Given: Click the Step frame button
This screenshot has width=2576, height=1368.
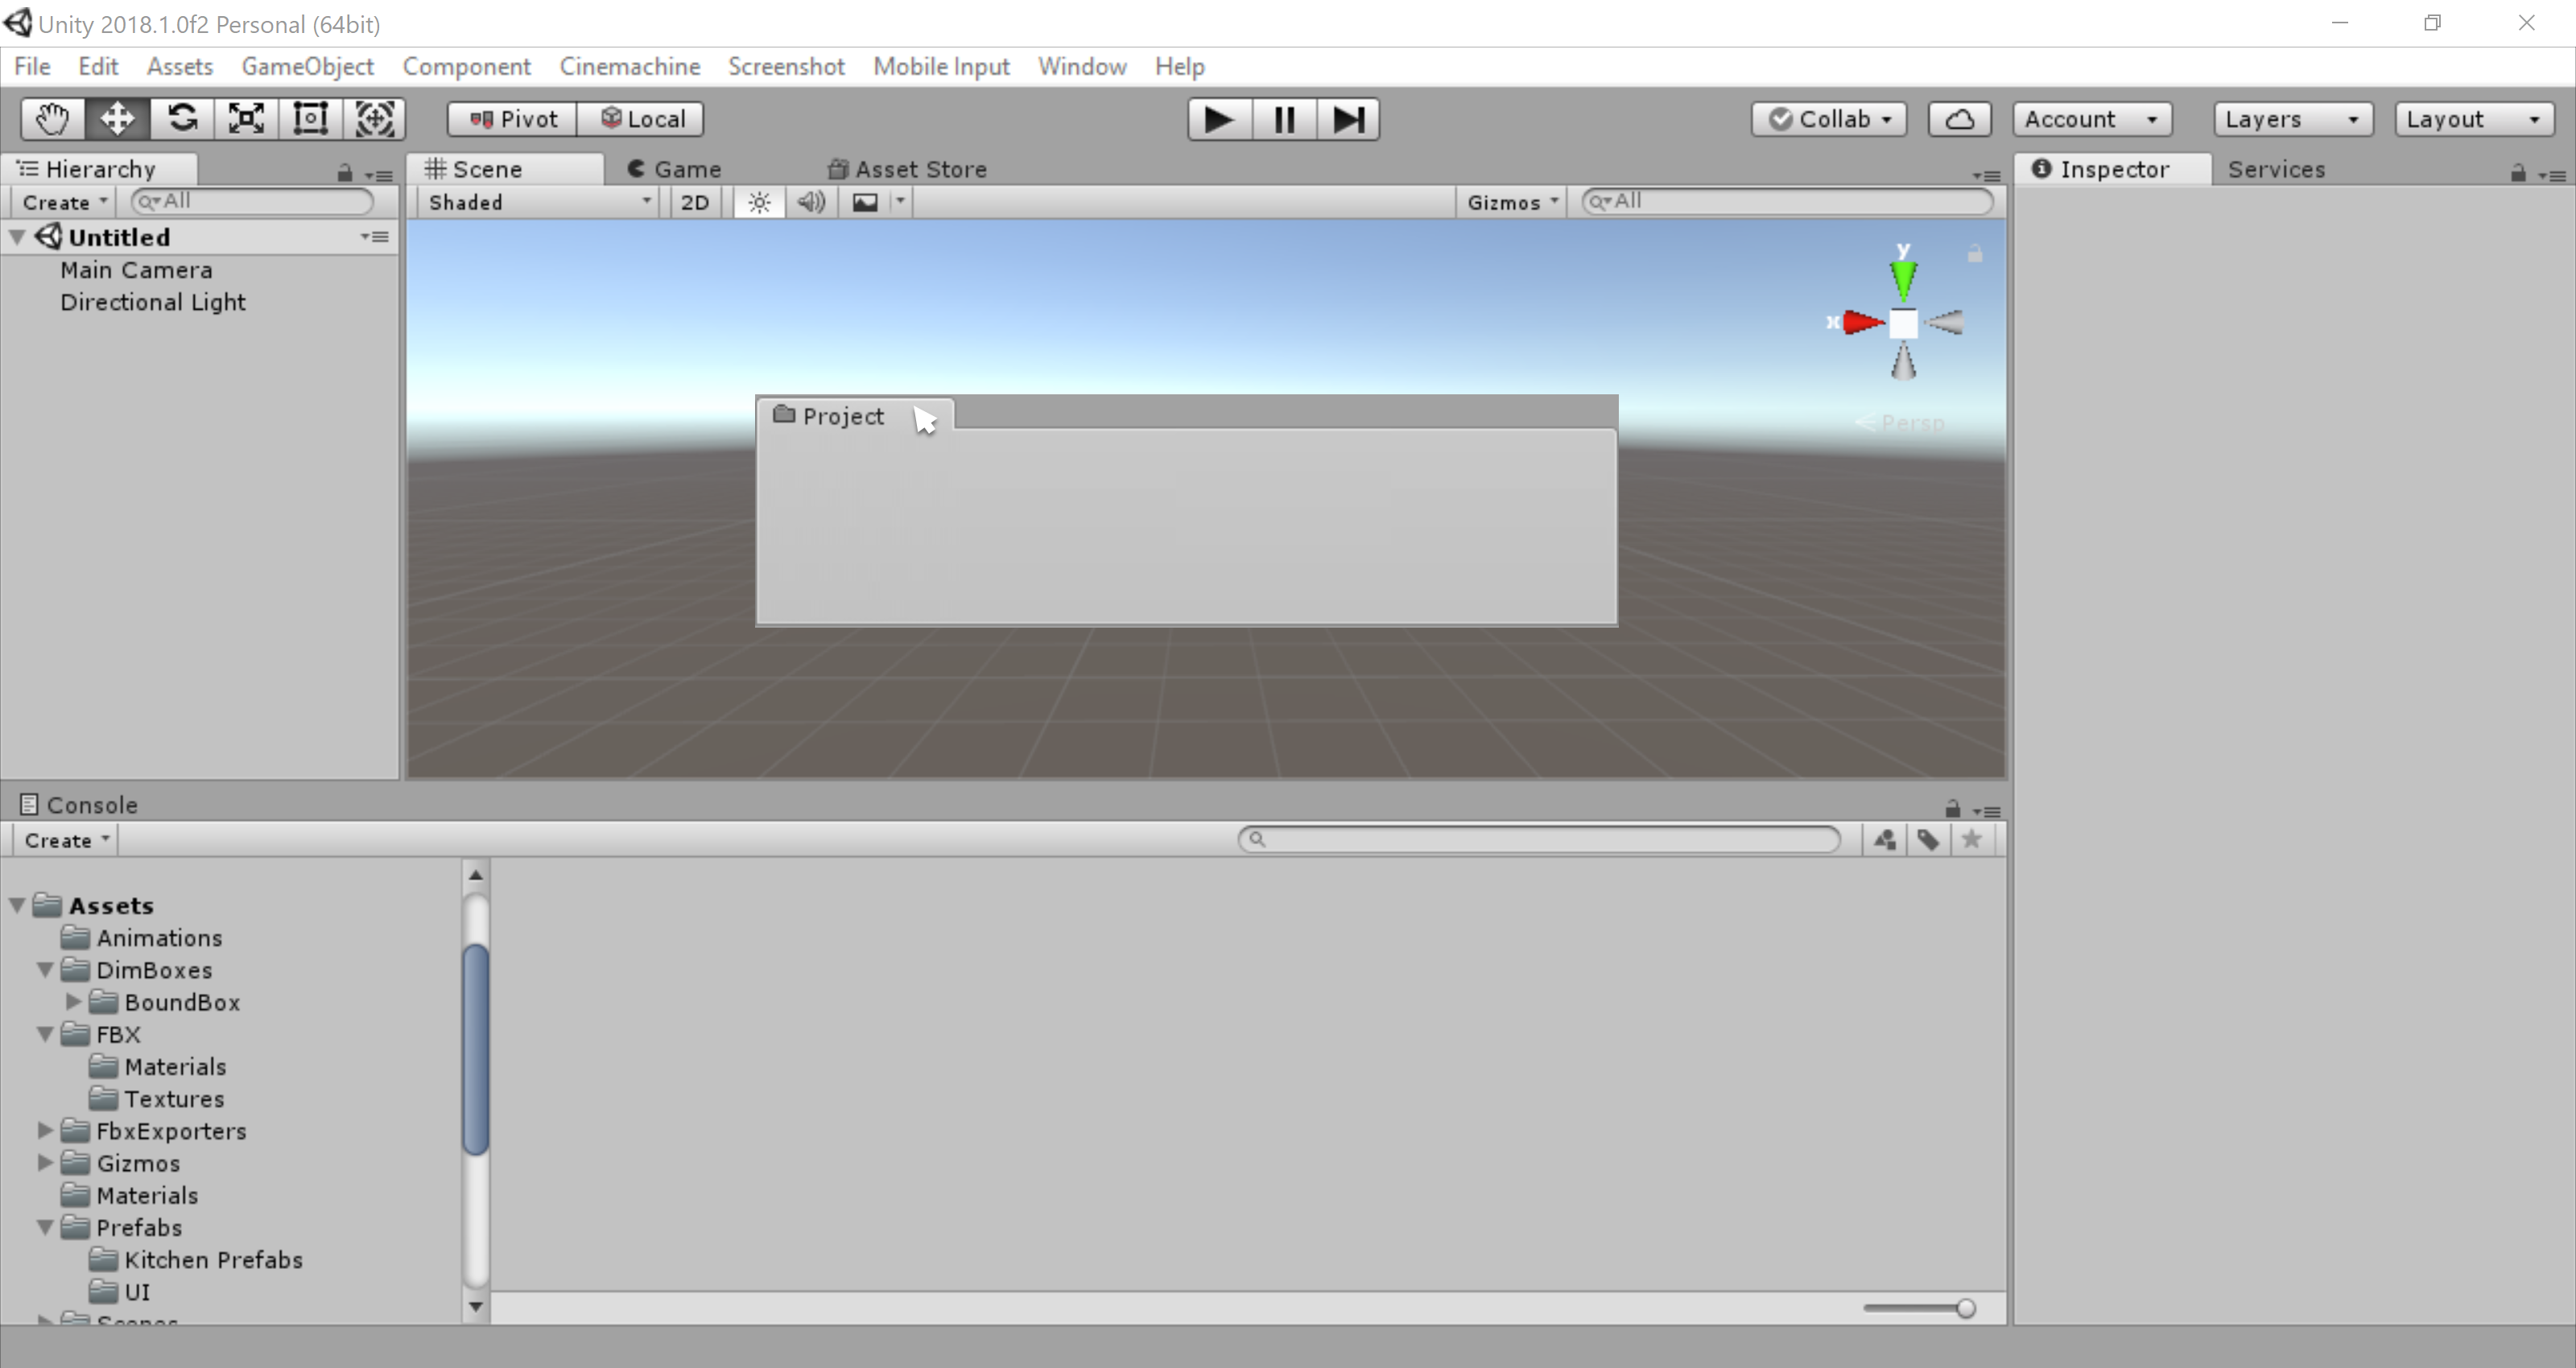Looking at the screenshot, I should (x=1348, y=120).
